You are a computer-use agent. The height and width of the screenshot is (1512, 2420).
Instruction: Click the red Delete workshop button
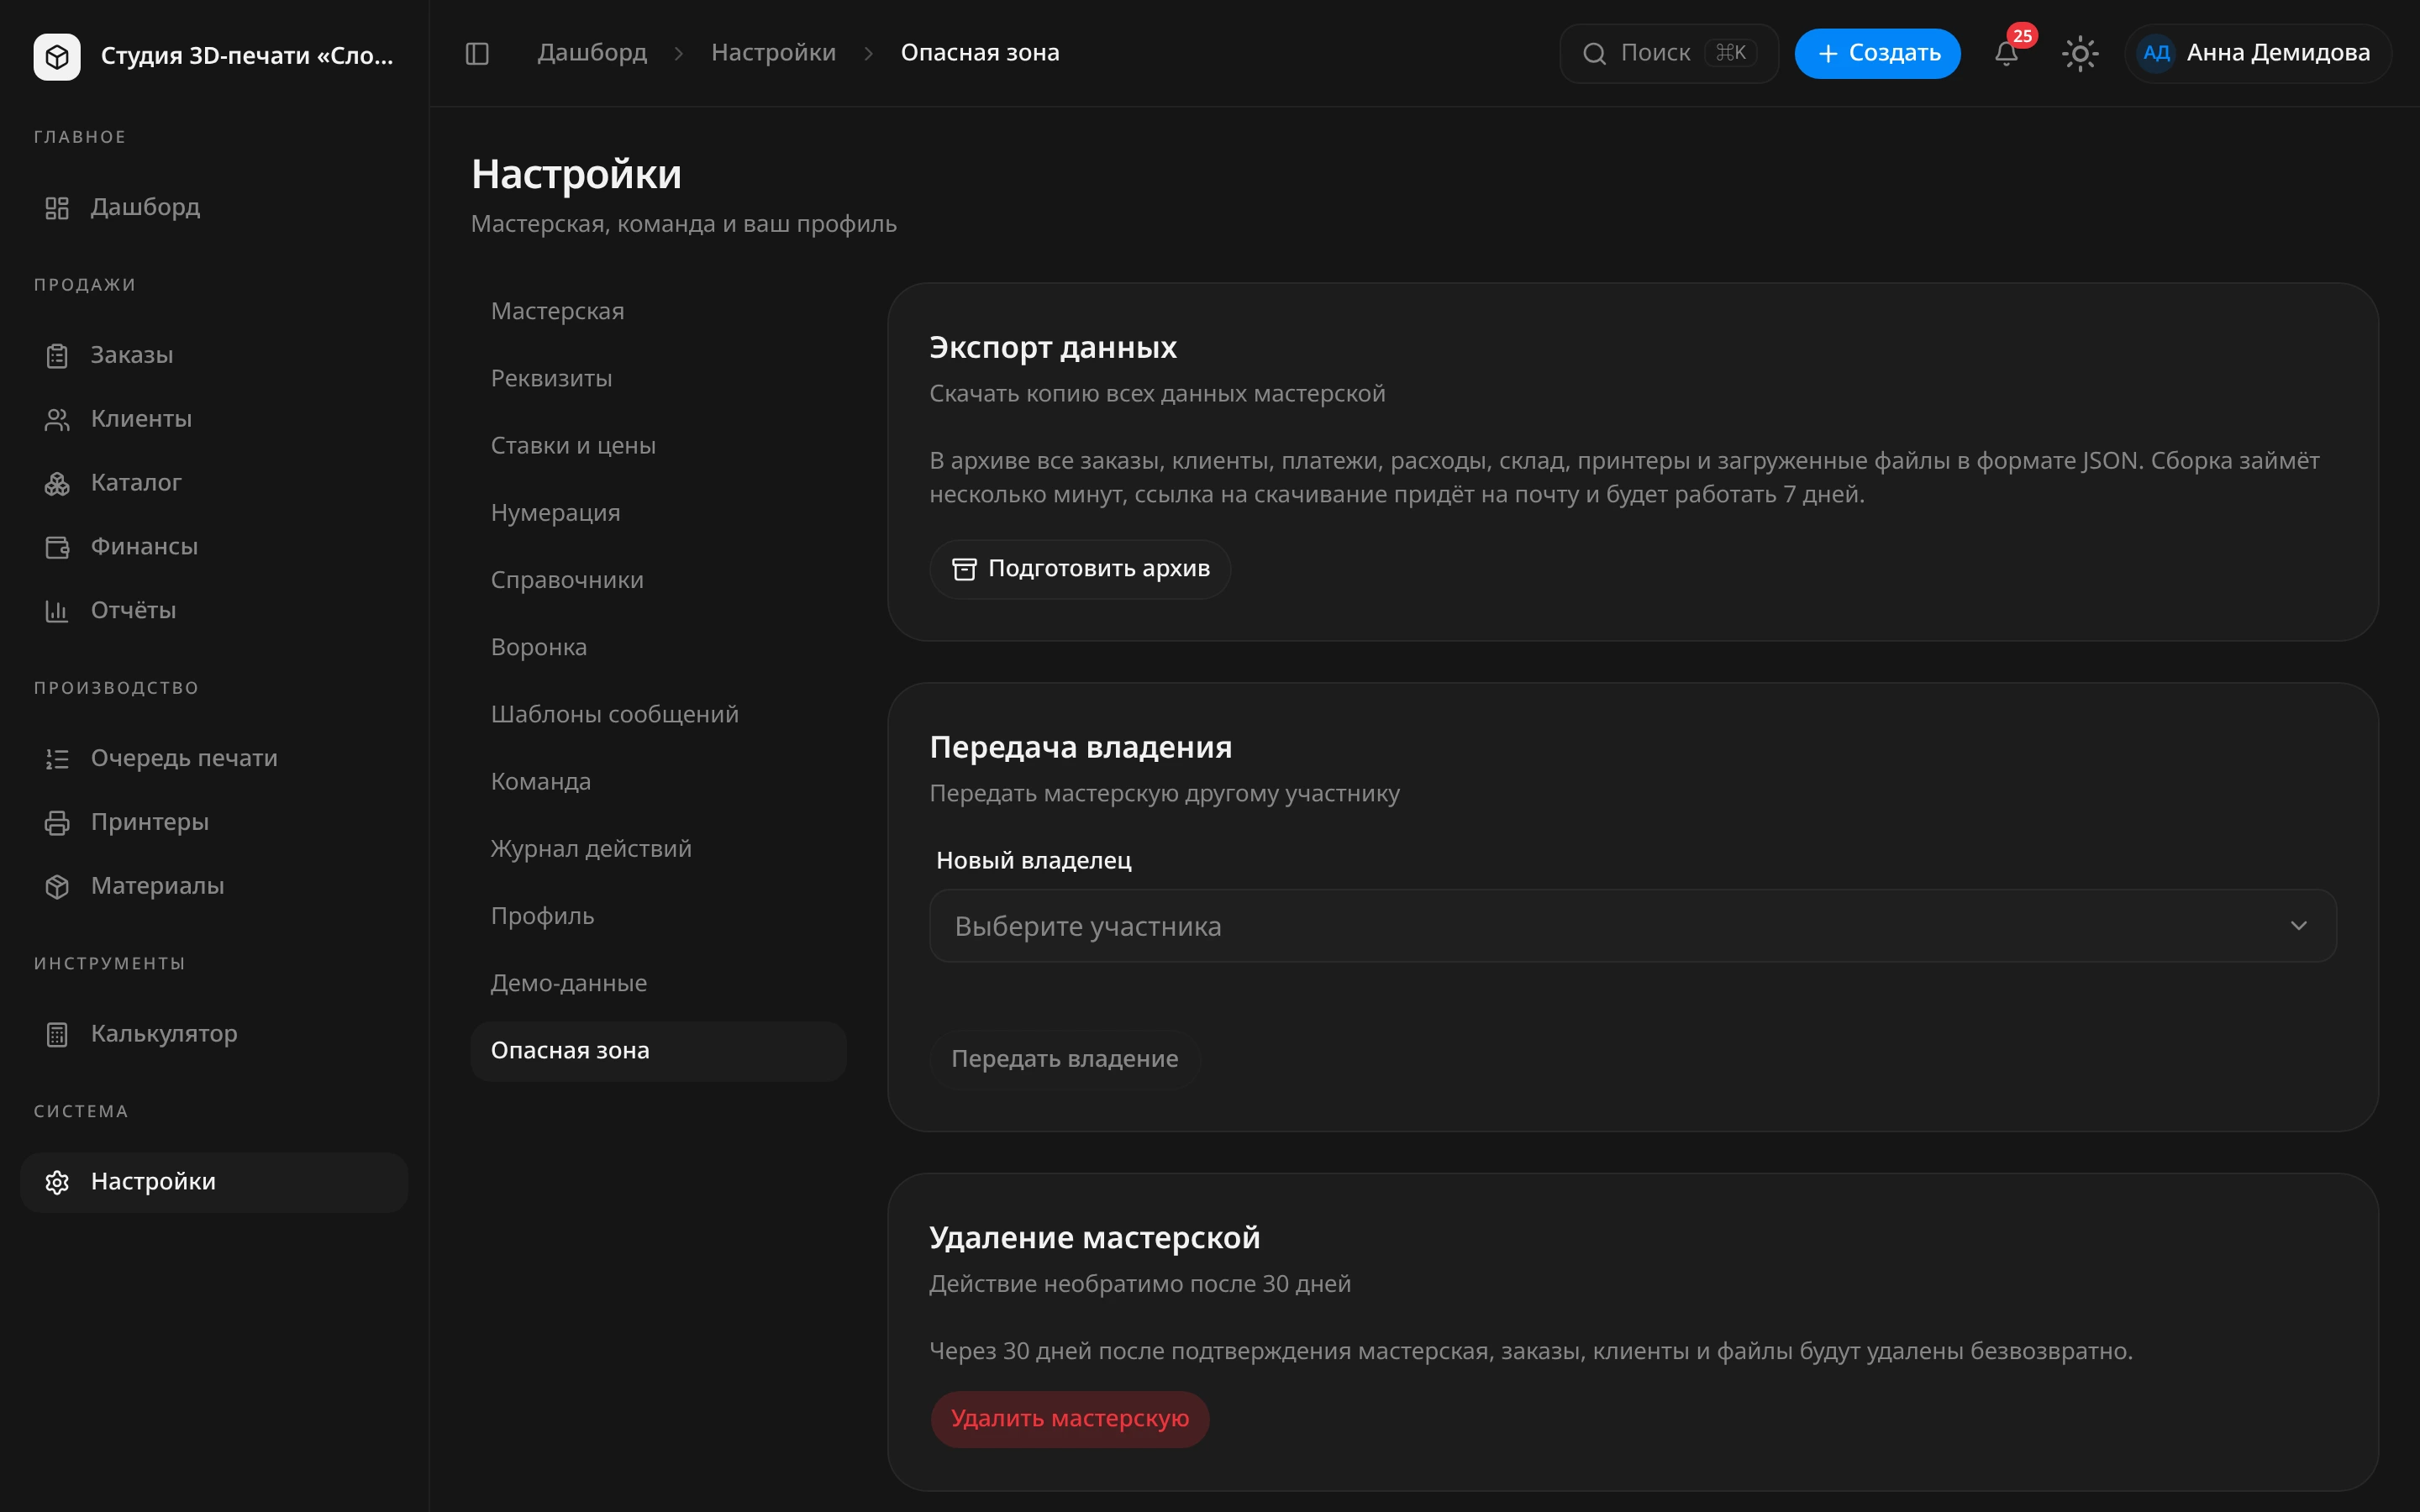point(1070,1419)
